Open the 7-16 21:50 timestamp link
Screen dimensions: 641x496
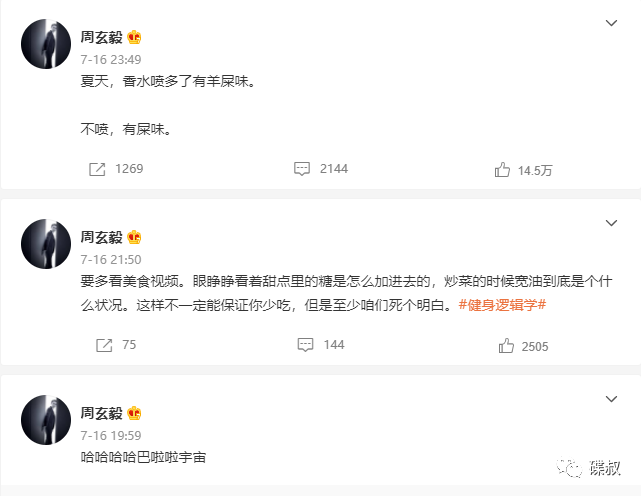tap(110, 260)
